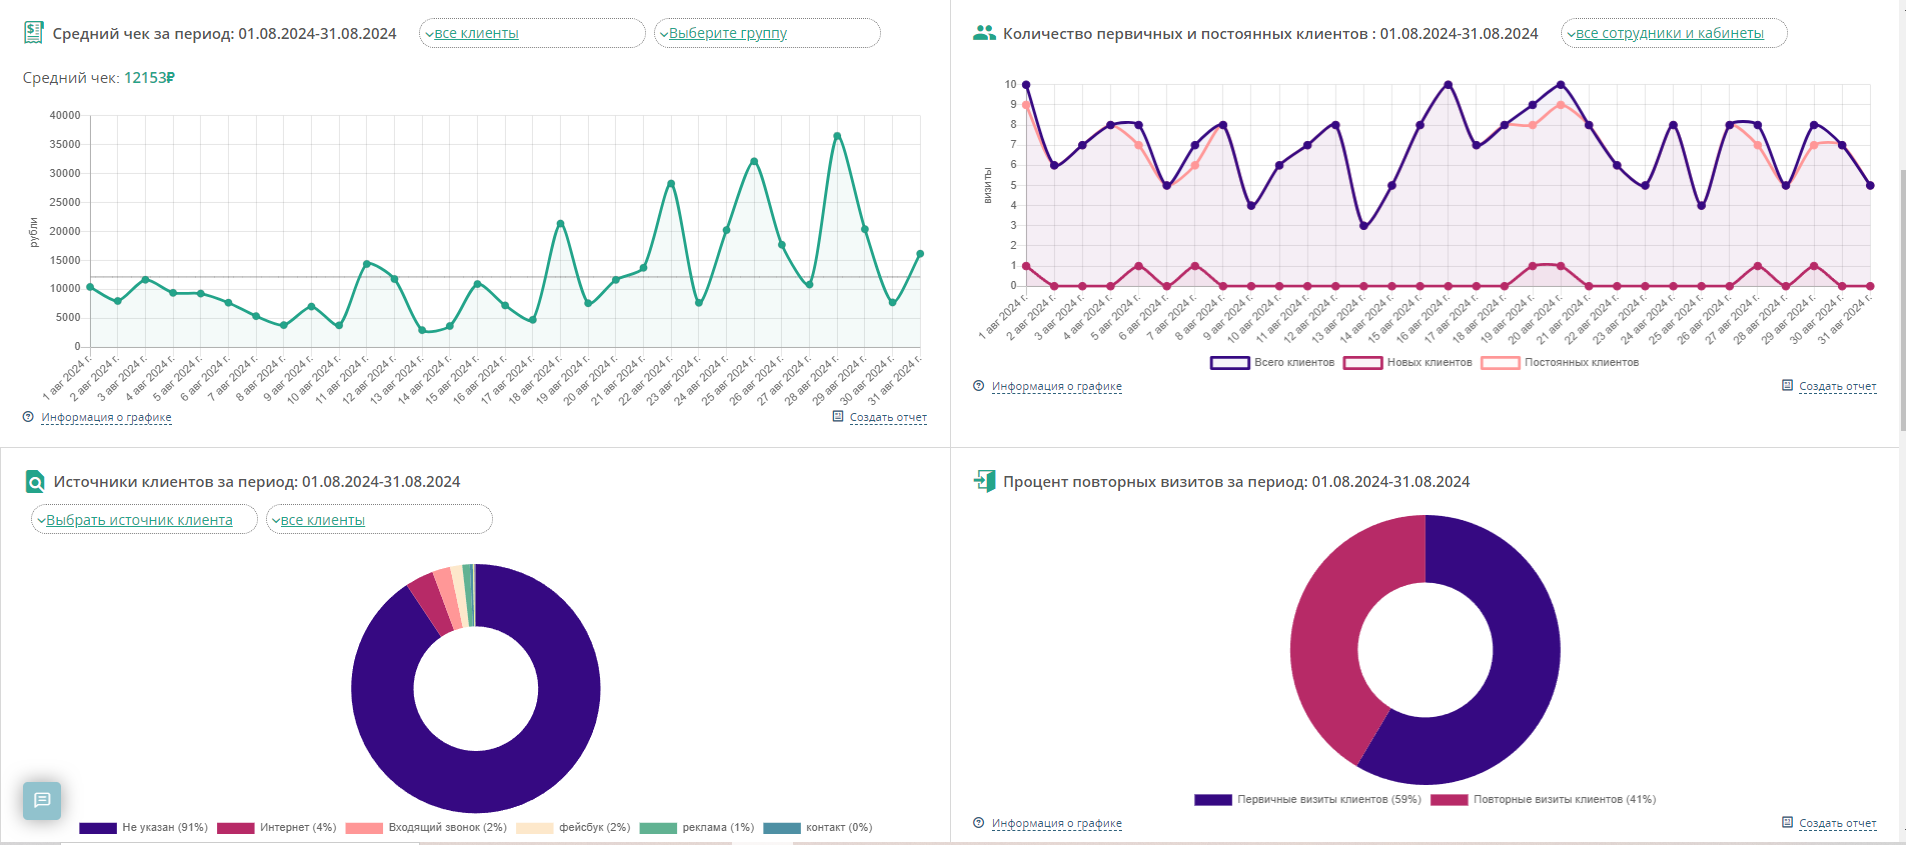Click 'Создать отчет' under average check chart
The image size is (1906, 845).
coord(887,418)
